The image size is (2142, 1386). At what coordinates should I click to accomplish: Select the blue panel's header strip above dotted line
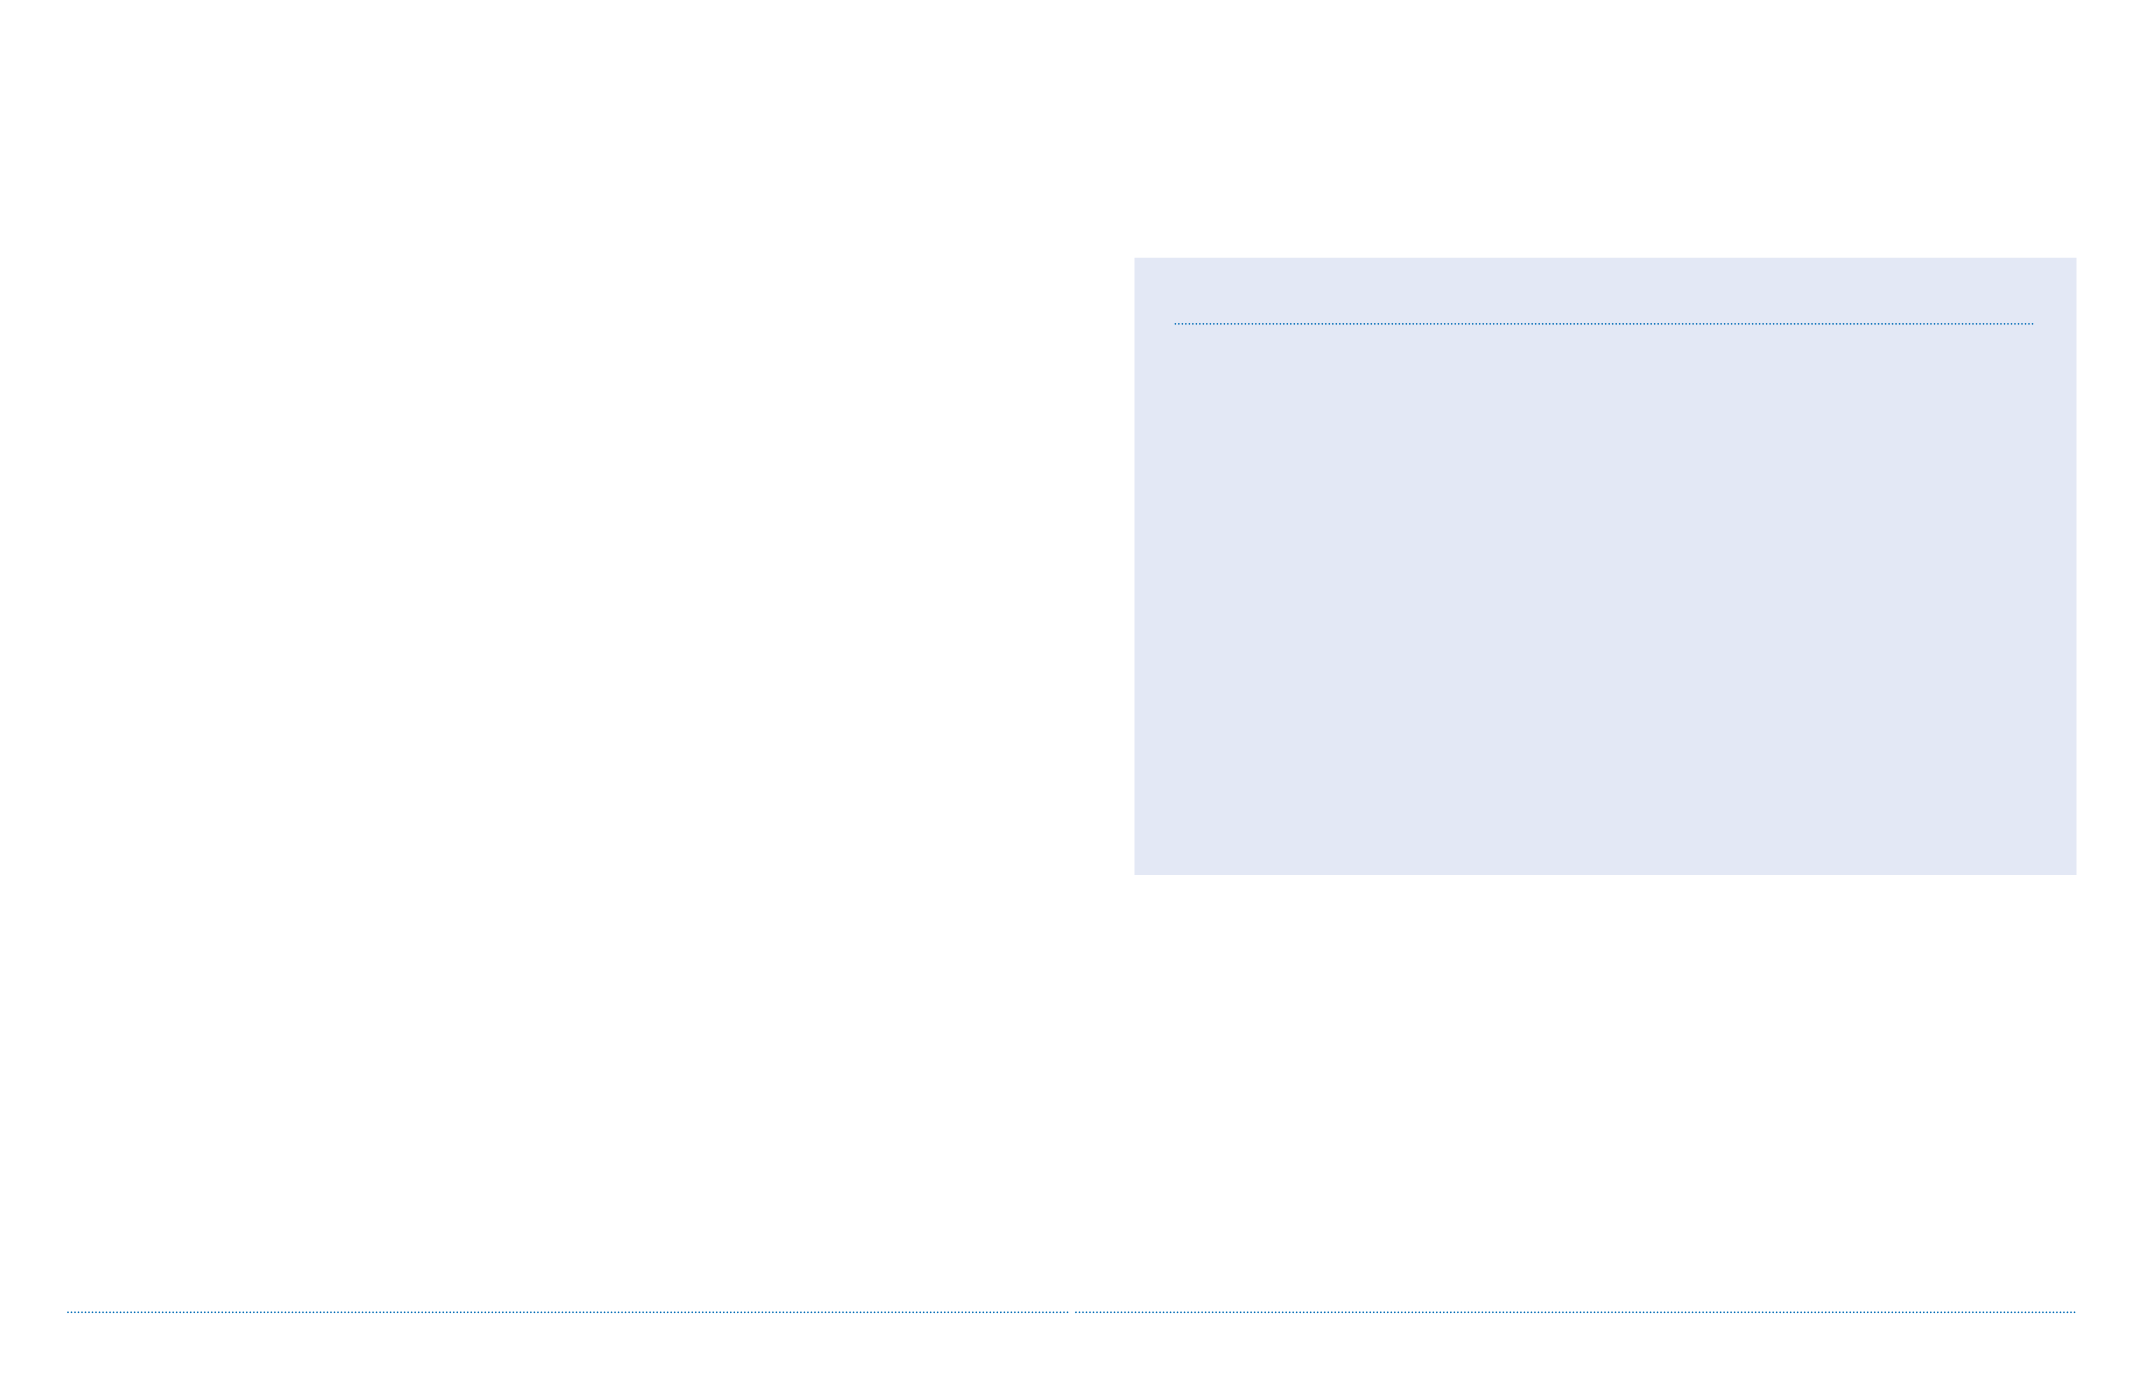[1604, 290]
